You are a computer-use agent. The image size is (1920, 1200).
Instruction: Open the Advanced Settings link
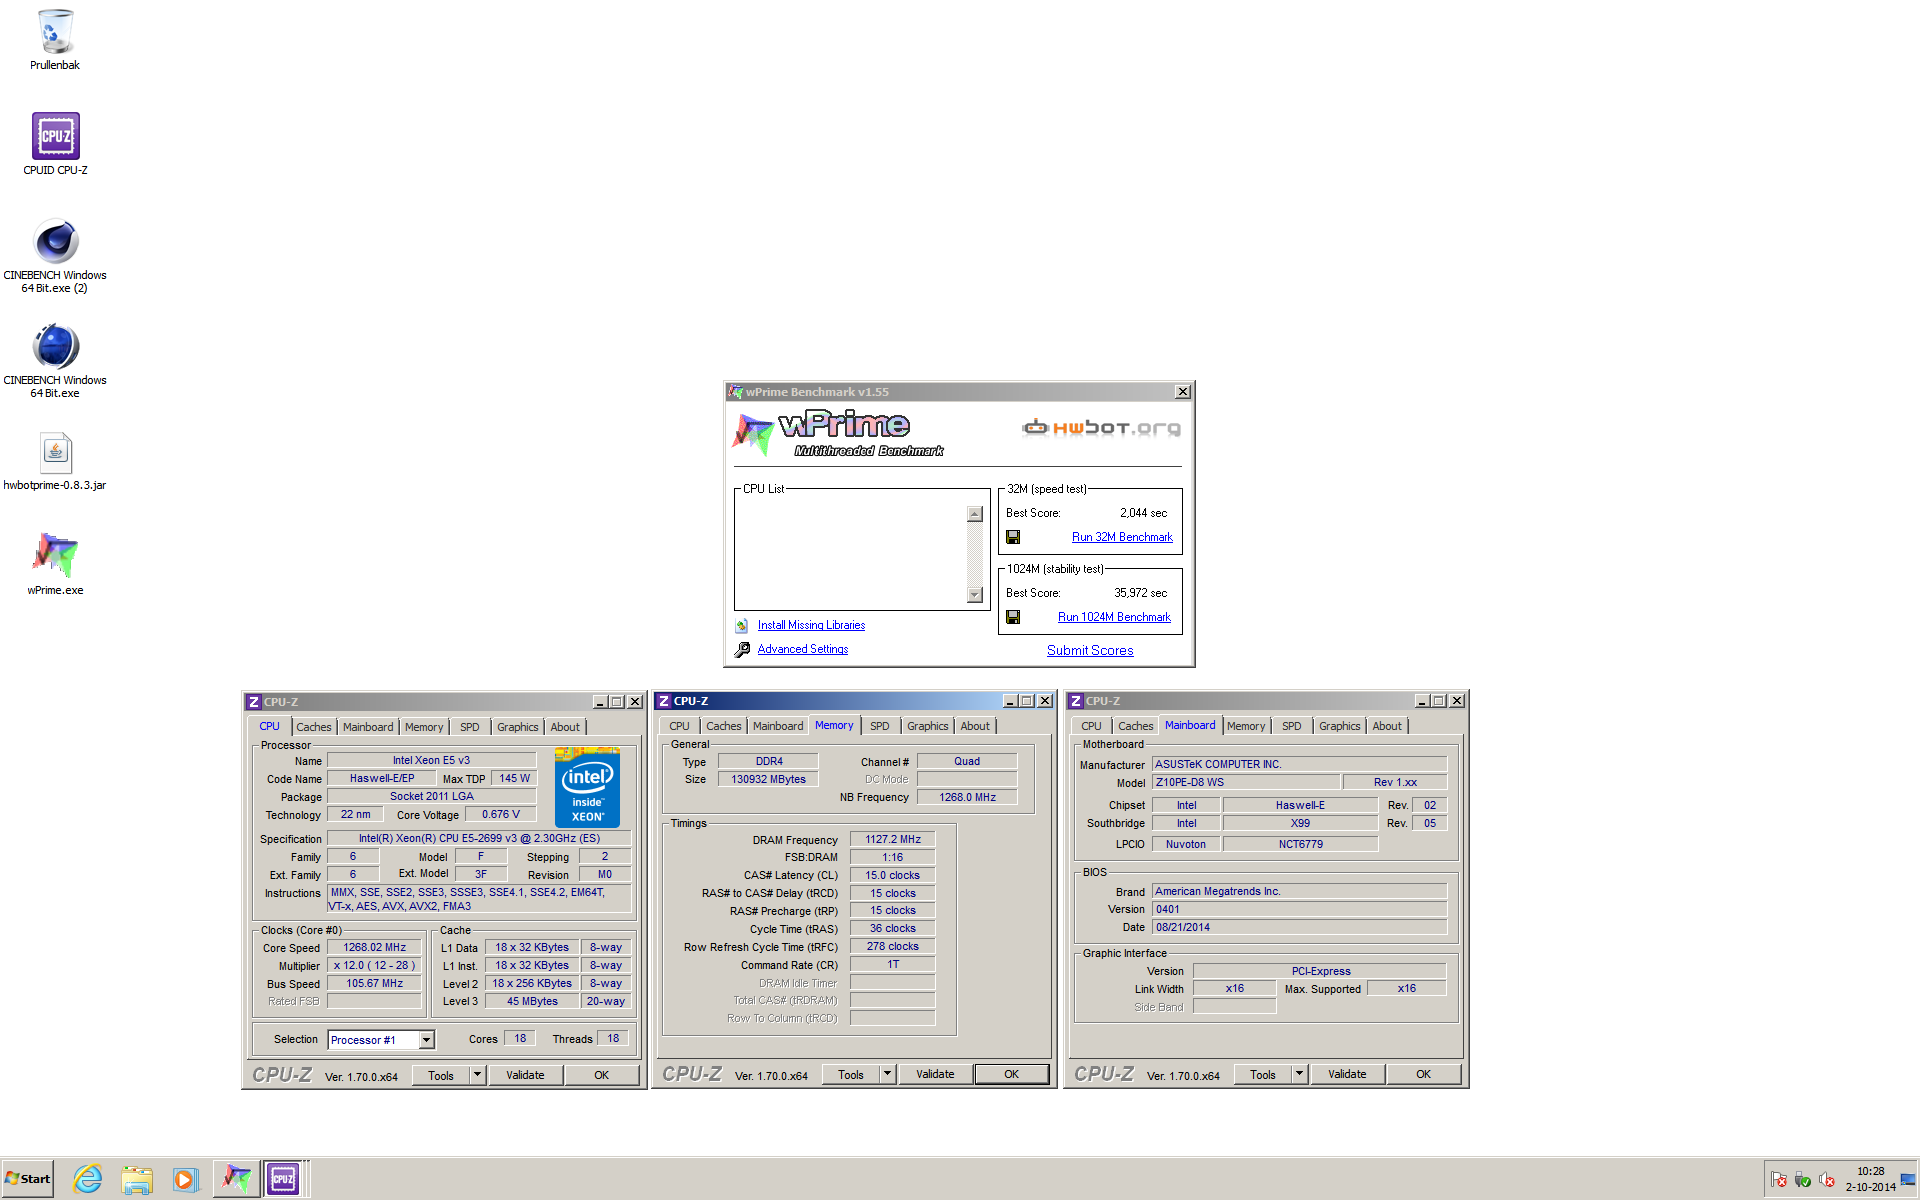pos(803,649)
